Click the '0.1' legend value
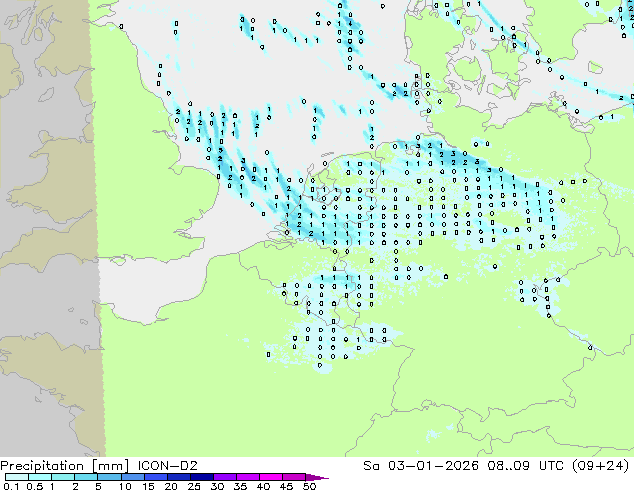The image size is (634, 490). click(11, 486)
